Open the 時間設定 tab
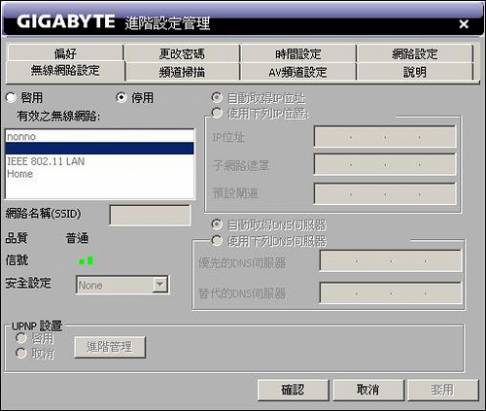 (x=298, y=54)
